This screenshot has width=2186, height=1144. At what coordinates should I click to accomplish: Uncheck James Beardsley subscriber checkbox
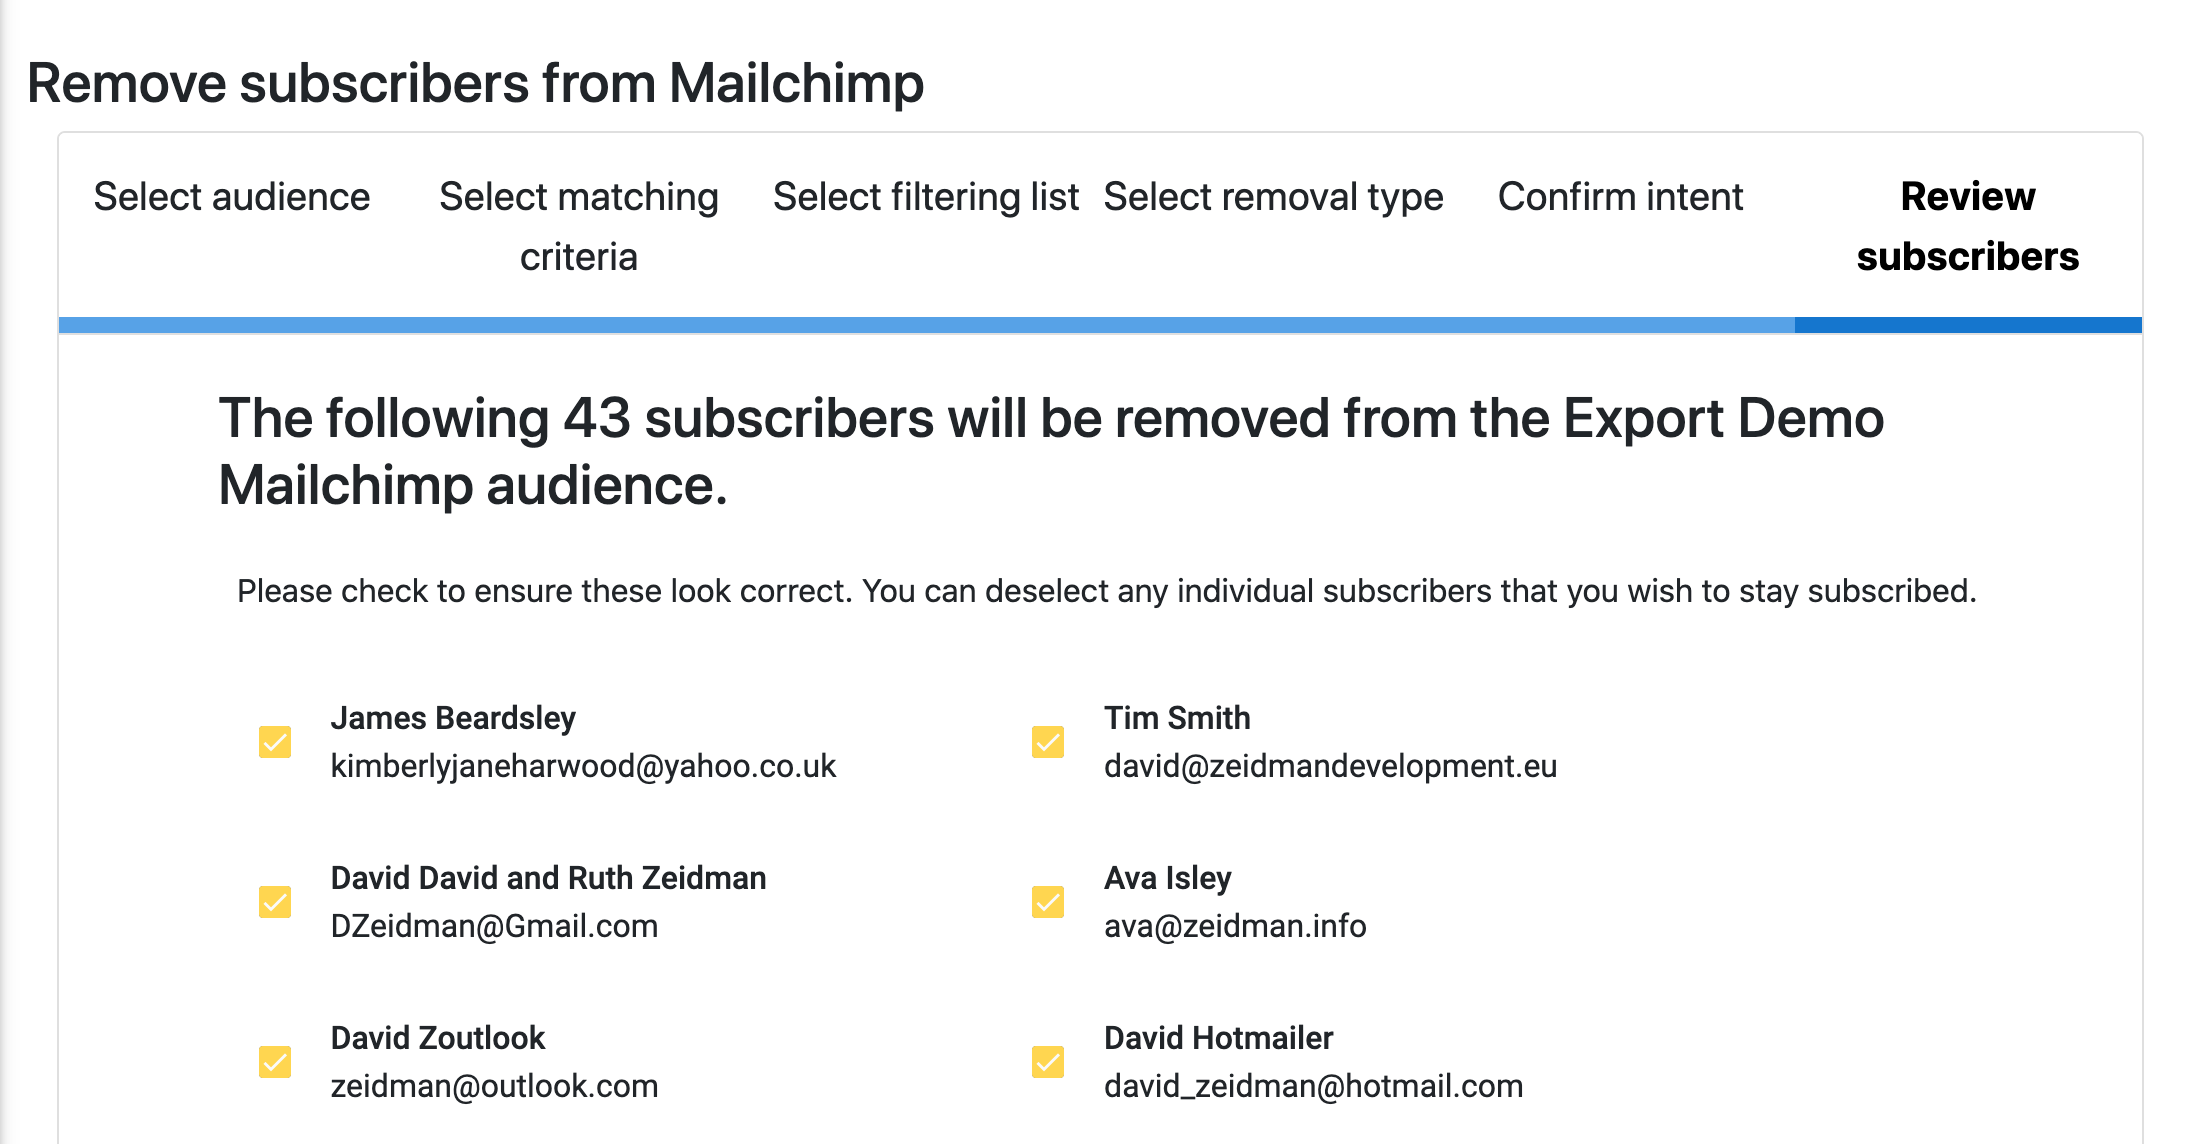[275, 742]
